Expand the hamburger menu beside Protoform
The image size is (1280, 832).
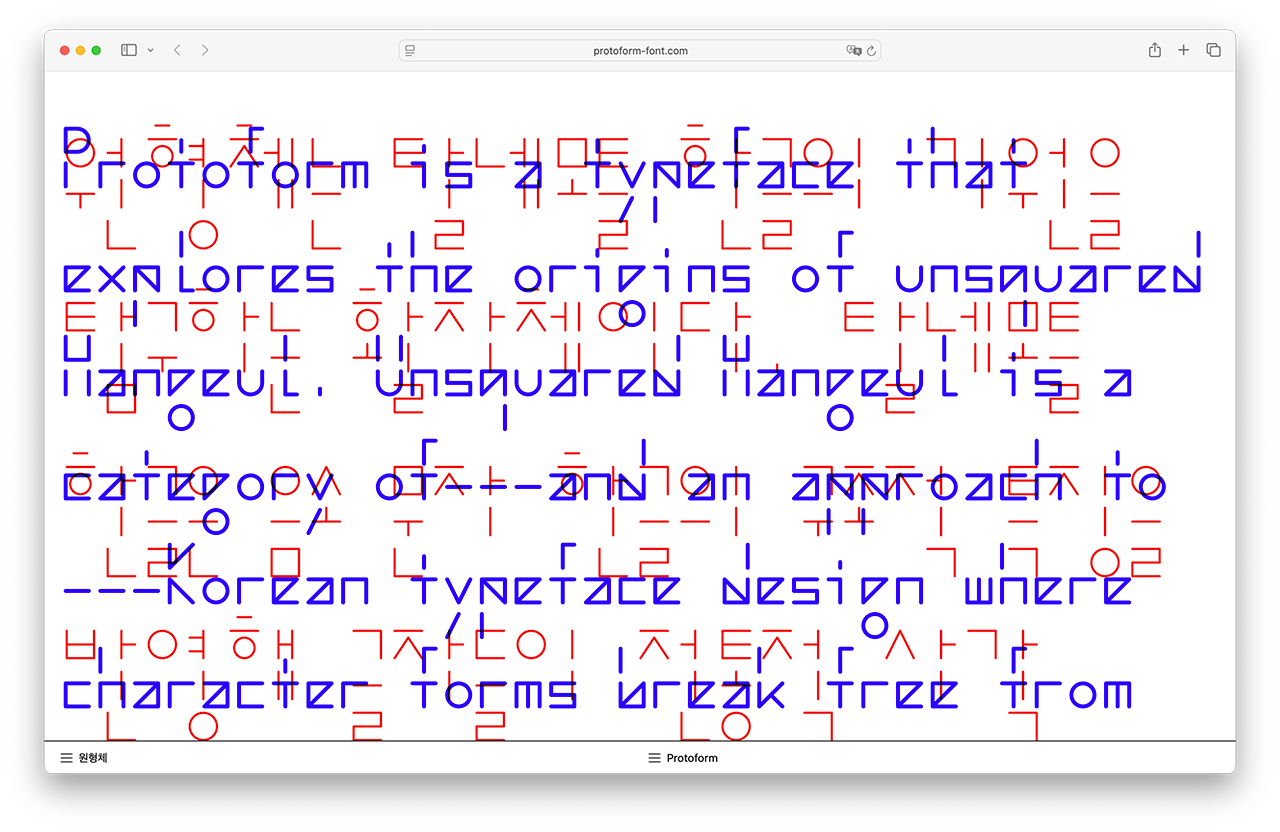[654, 758]
